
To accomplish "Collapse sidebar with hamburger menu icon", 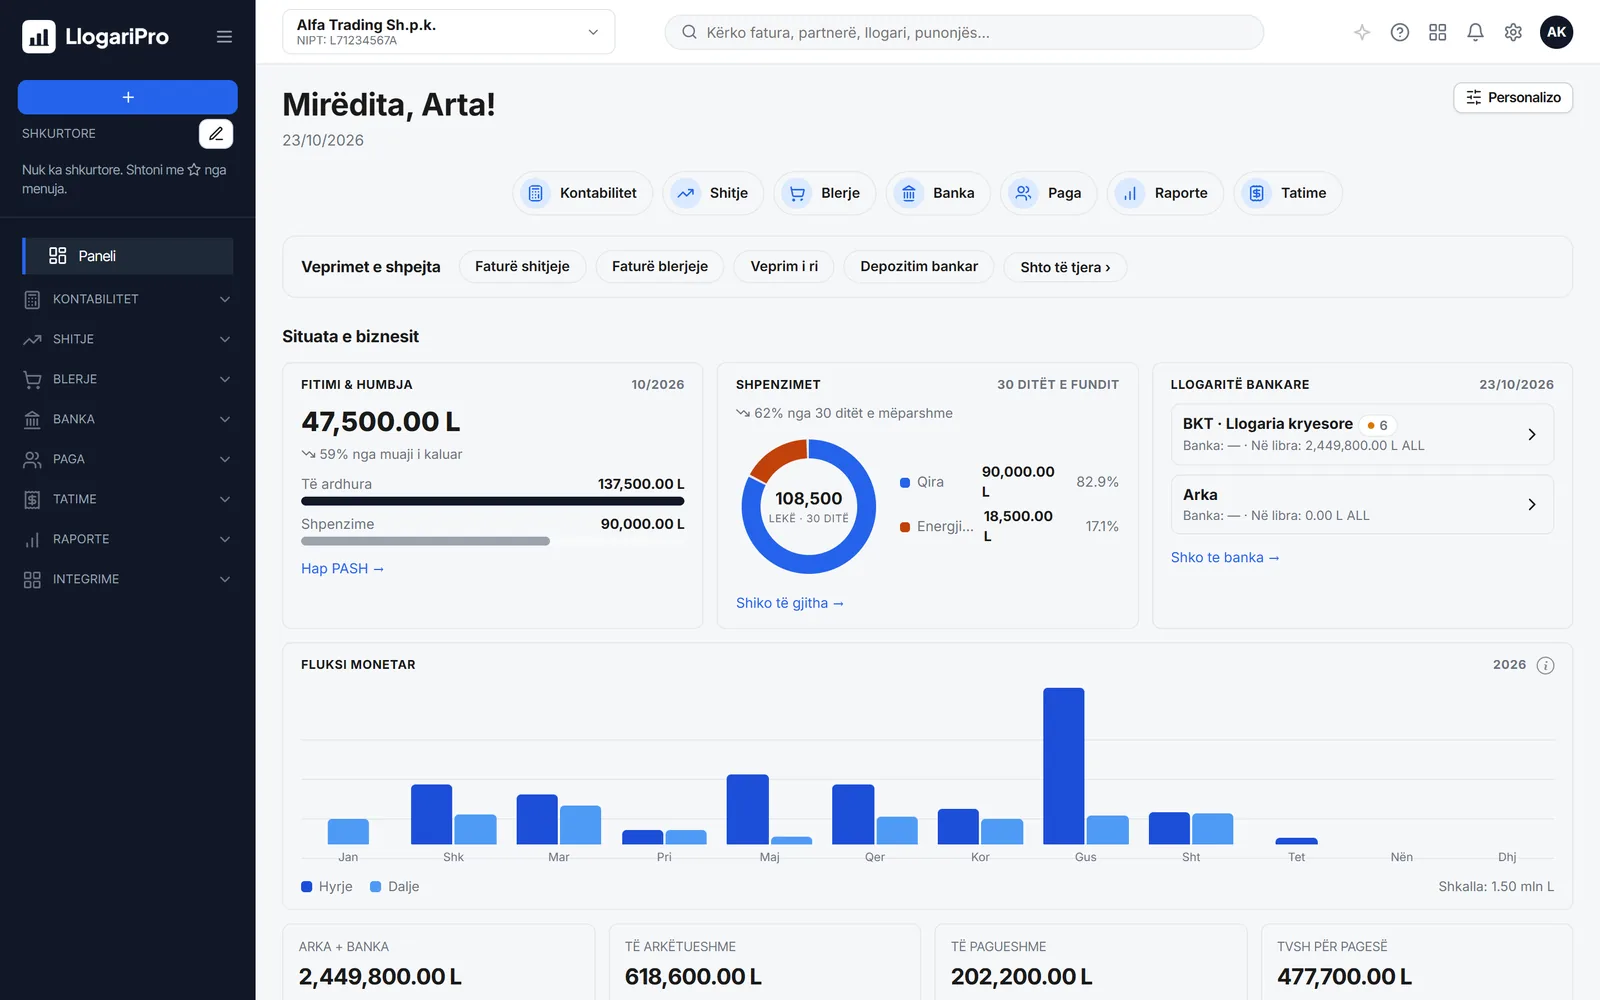I will point(224,37).
